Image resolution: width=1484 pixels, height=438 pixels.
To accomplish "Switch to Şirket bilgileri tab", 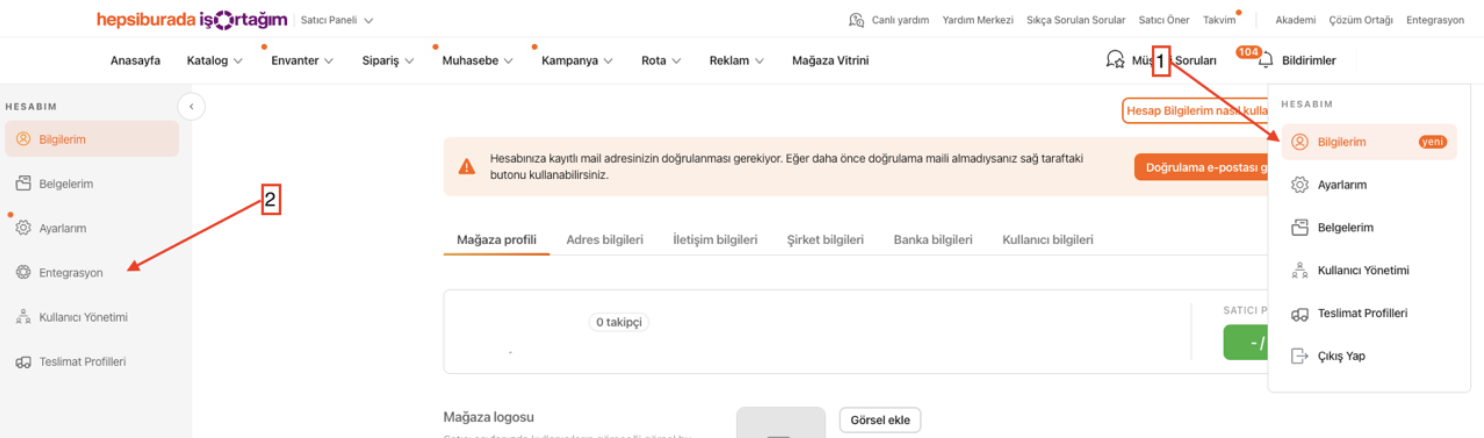I will (x=826, y=240).
